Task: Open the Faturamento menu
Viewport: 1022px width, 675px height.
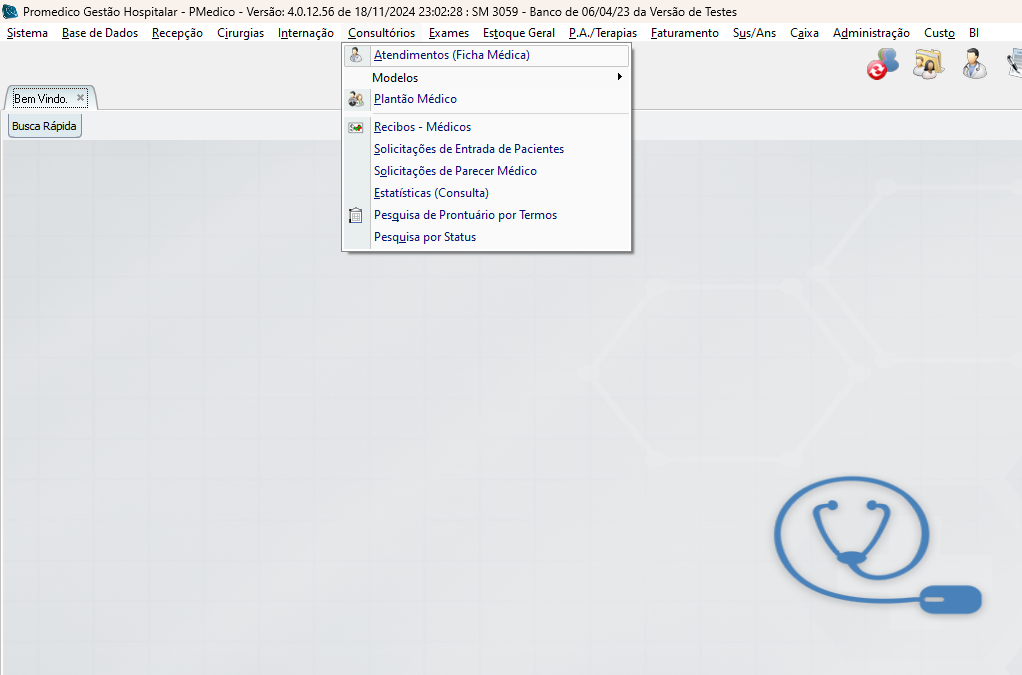Action: point(684,33)
